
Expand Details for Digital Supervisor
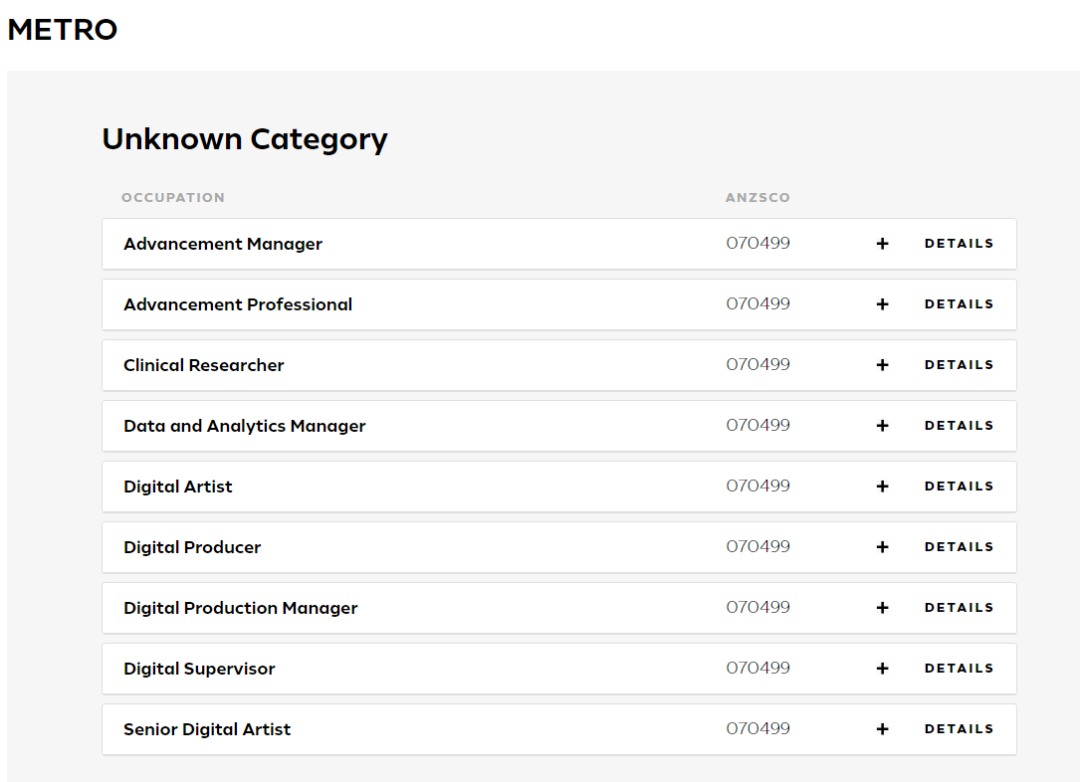point(958,669)
